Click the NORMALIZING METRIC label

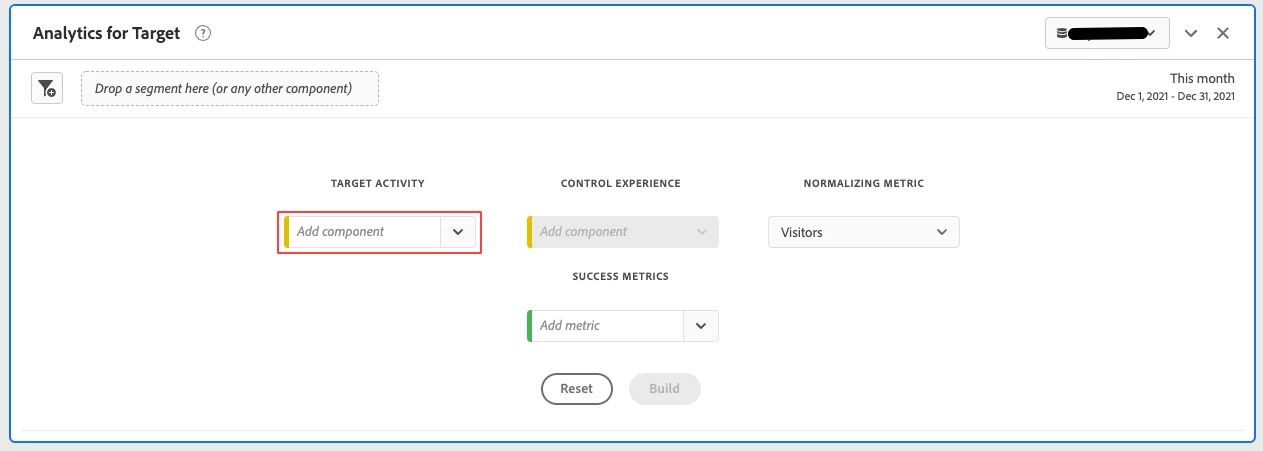864,184
